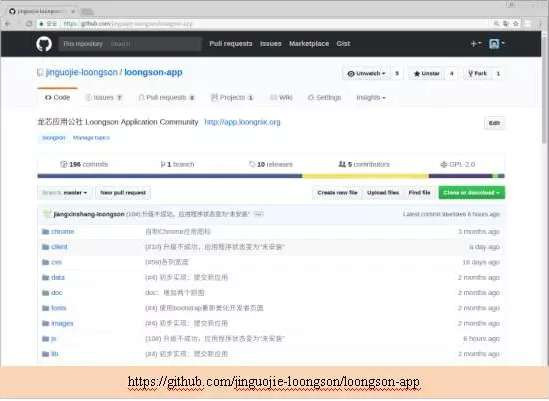Open the lib folder
The width and height of the screenshot is (549, 401).
click(55, 354)
